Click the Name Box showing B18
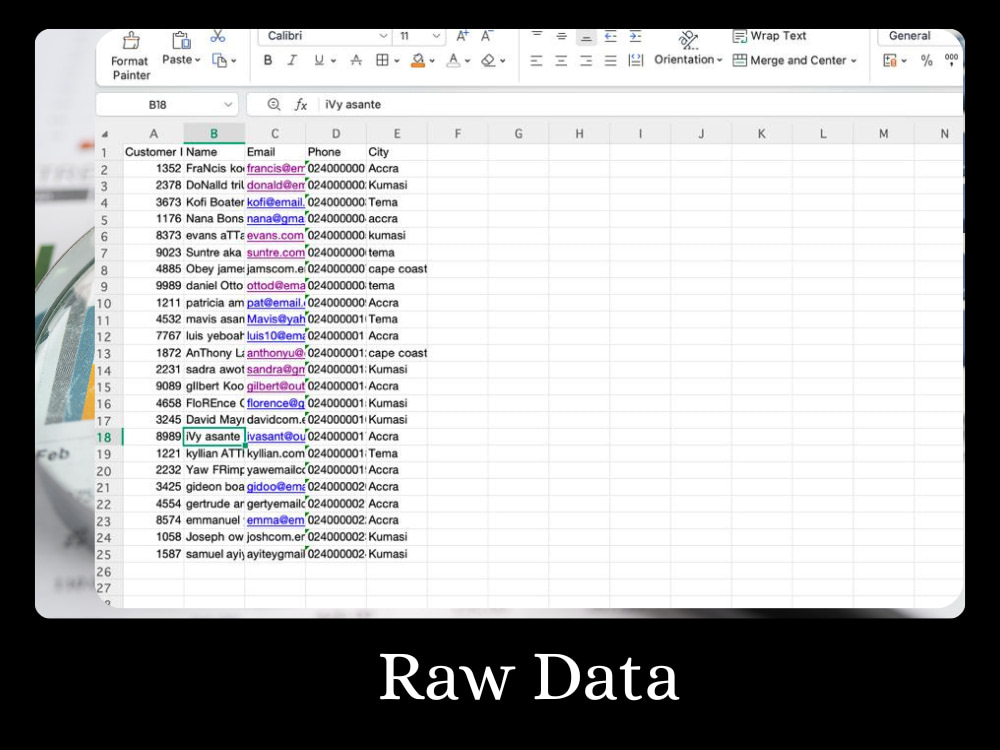1000x750 pixels. tap(167, 104)
